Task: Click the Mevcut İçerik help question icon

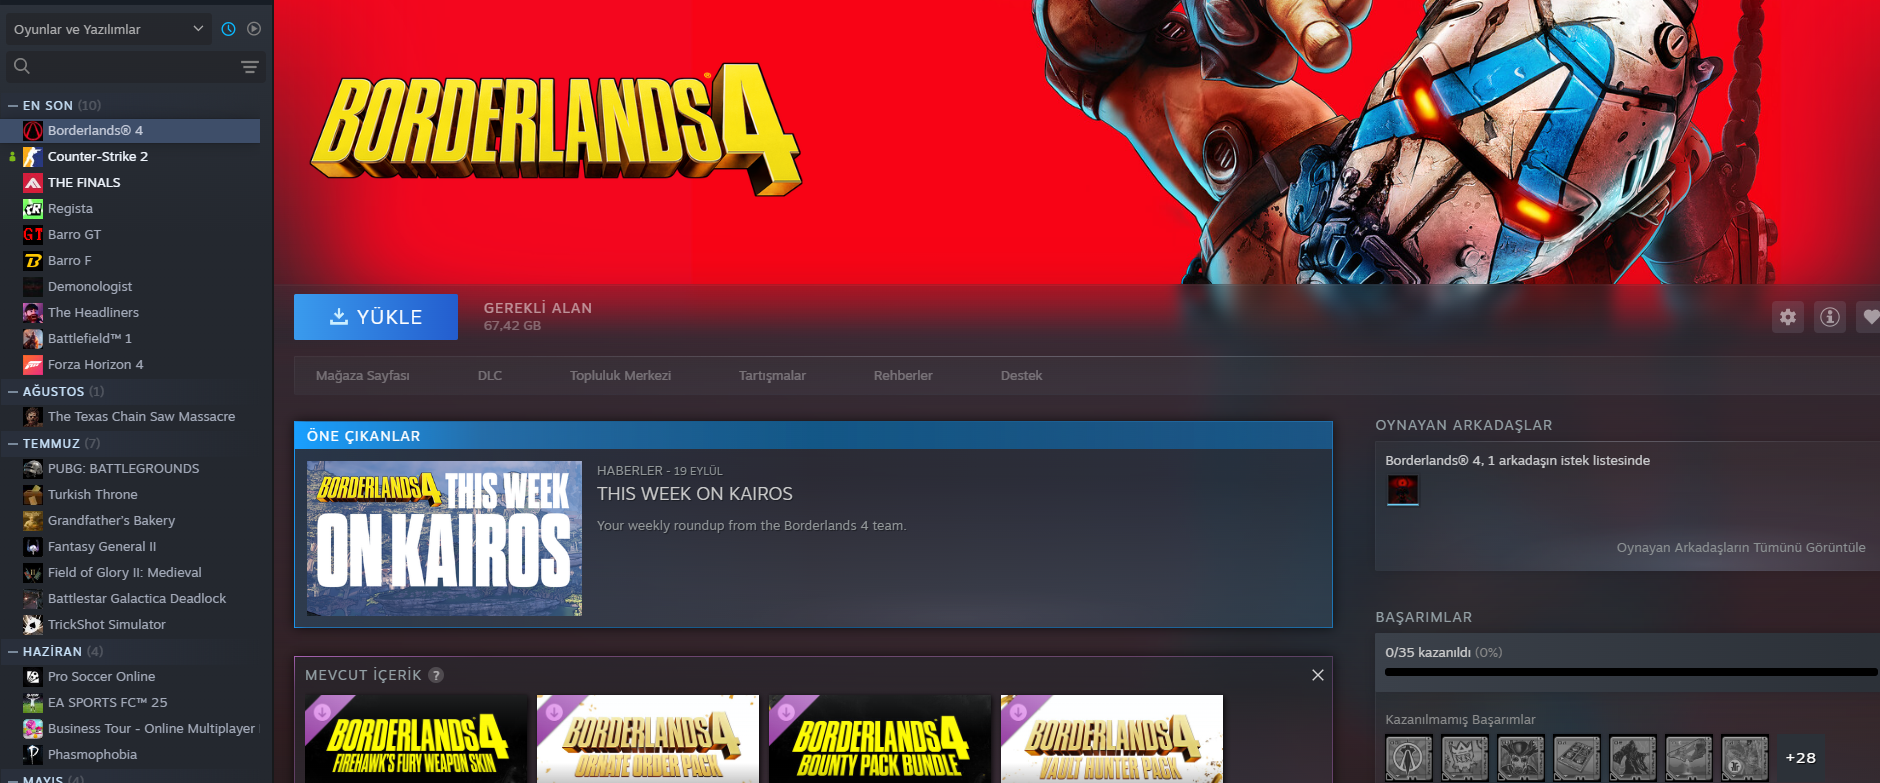Action: (436, 675)
